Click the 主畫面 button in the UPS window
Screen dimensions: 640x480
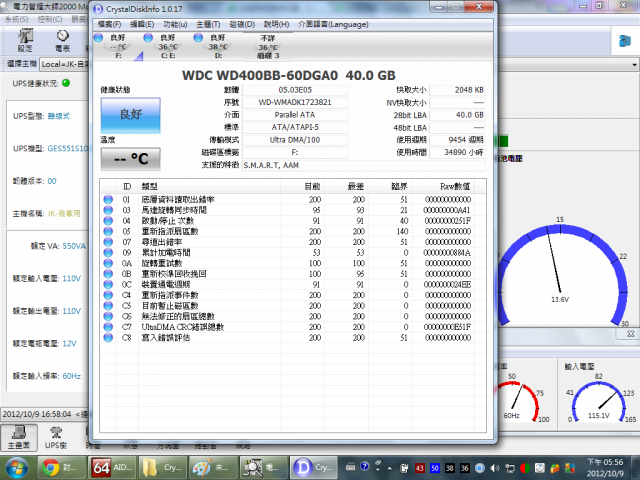(x=19, y=437)
